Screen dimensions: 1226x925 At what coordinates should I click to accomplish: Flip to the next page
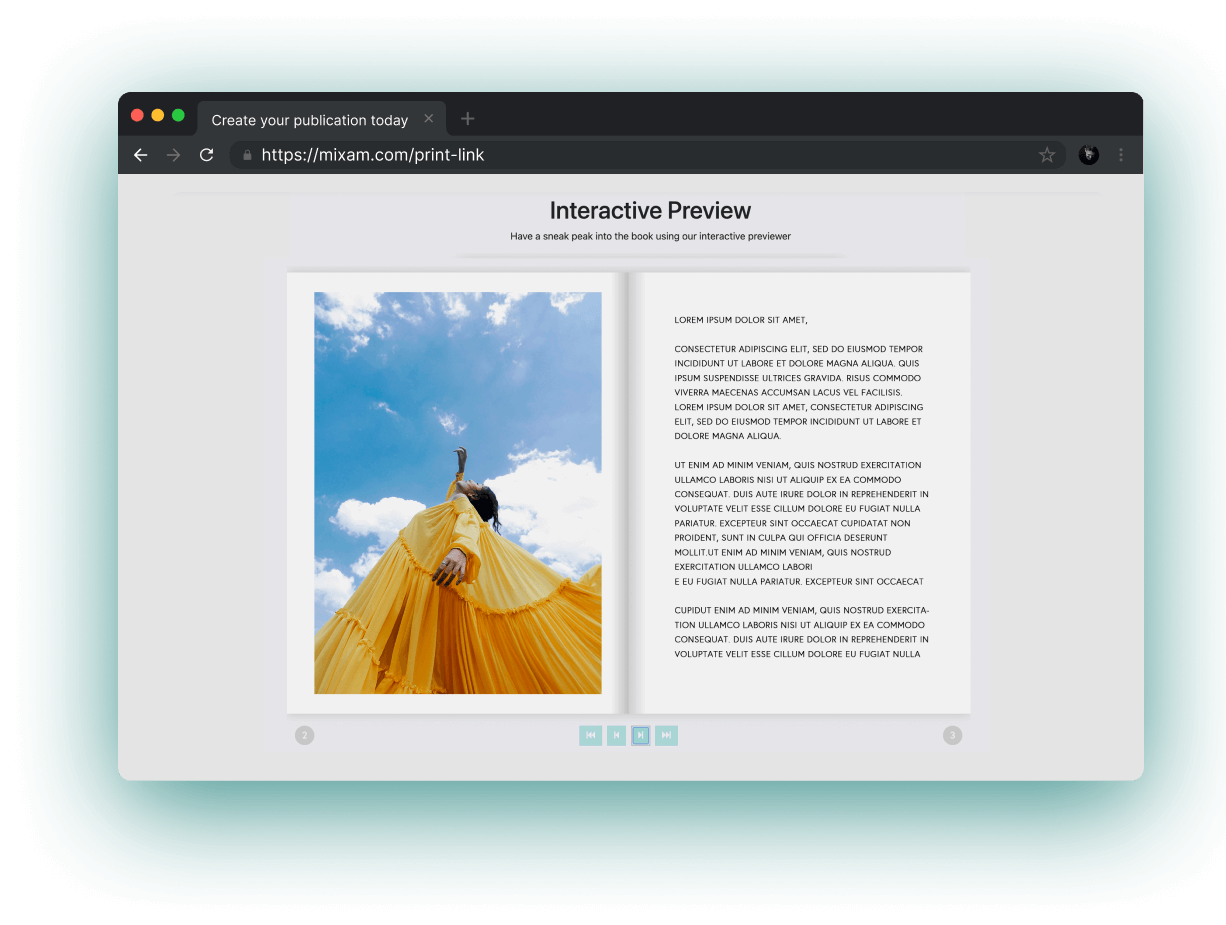tap(641, 736)
